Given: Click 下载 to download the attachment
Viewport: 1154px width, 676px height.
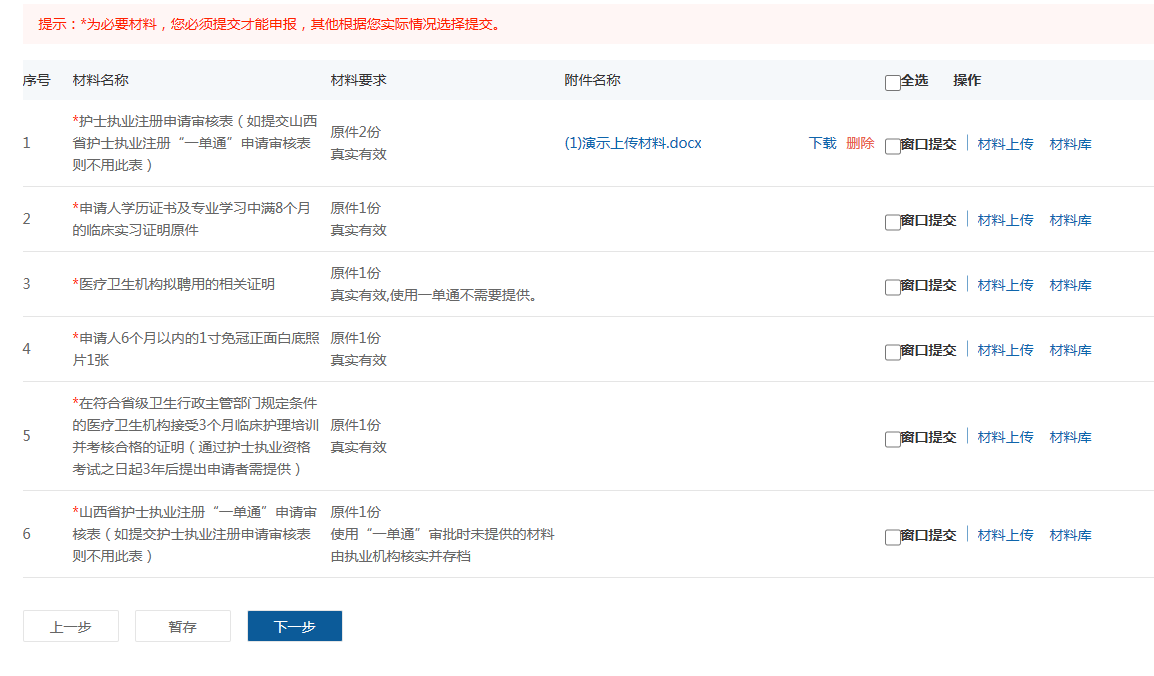Looking at the screenshot, I should 822,143.
